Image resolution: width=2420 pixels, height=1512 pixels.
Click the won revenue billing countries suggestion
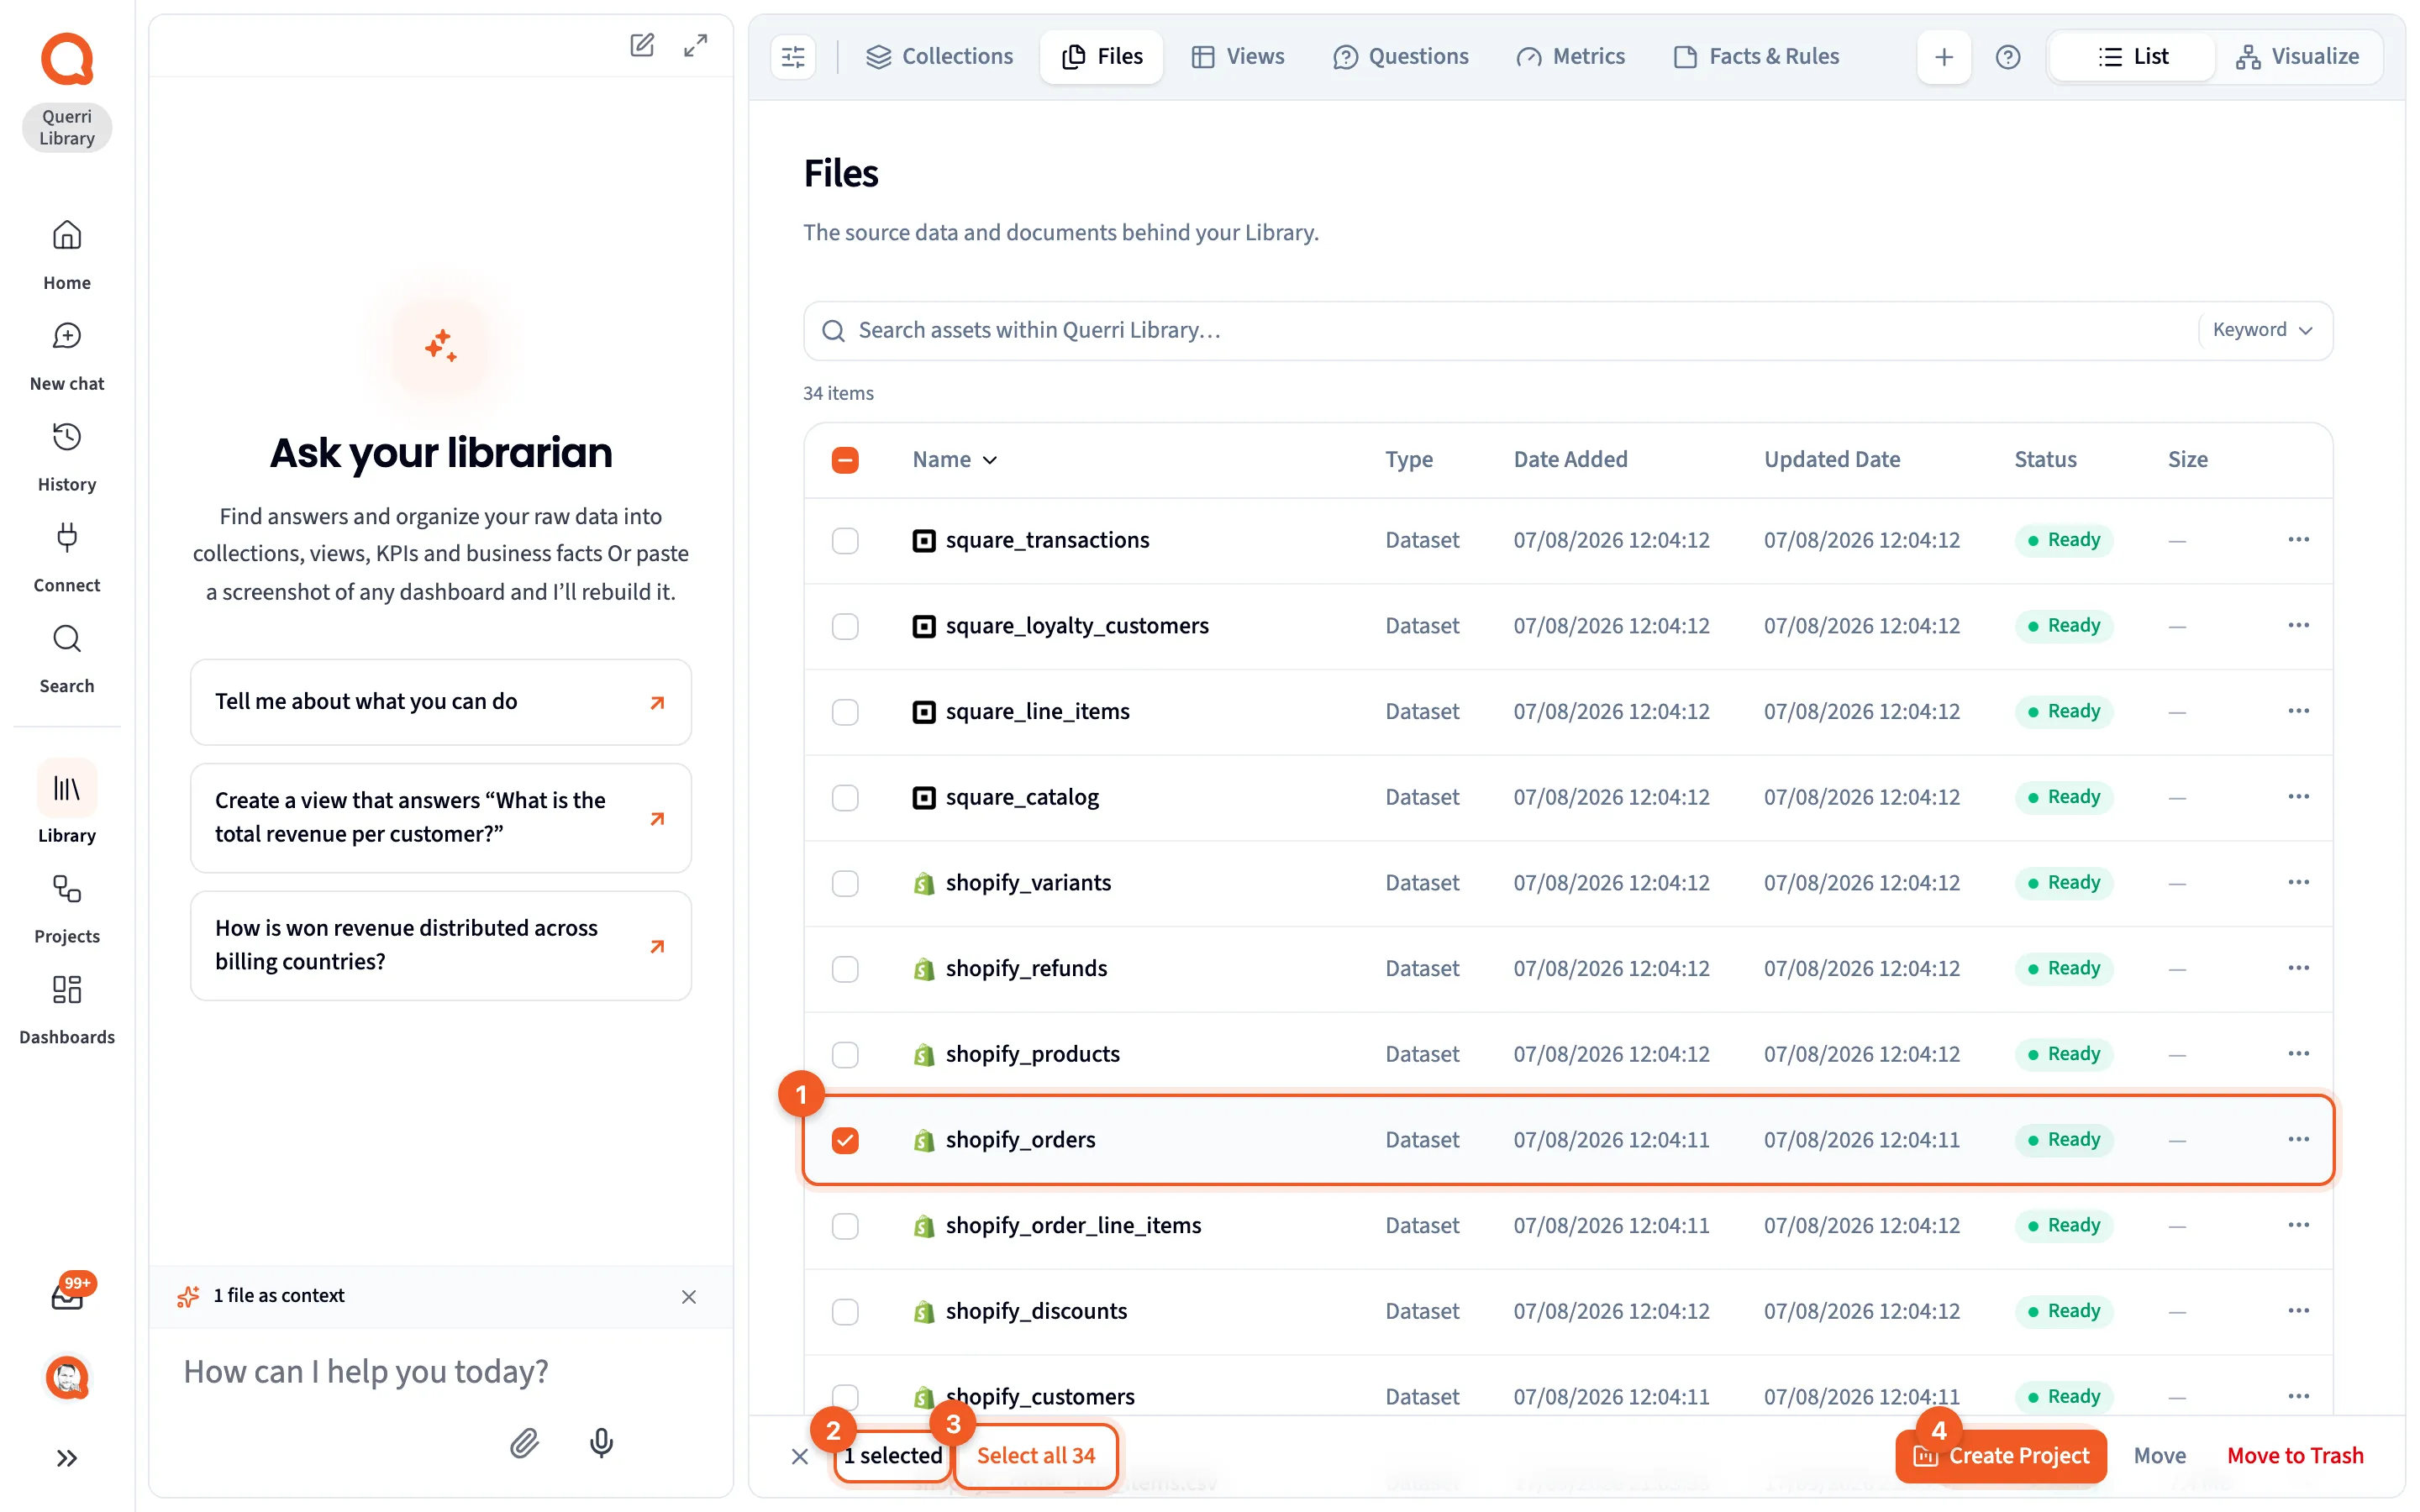tap(441, 946)
